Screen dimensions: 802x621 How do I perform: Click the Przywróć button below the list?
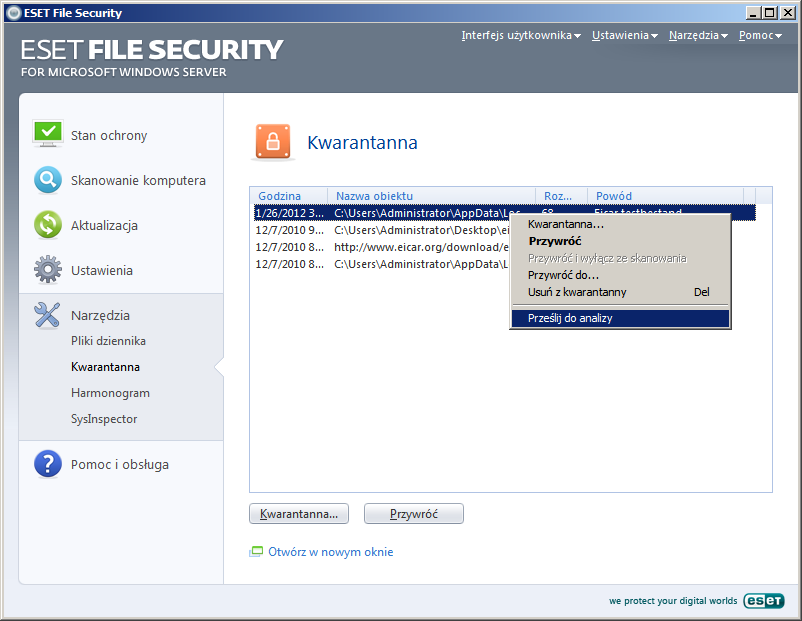pyautogui.click(x=414, y=514)
